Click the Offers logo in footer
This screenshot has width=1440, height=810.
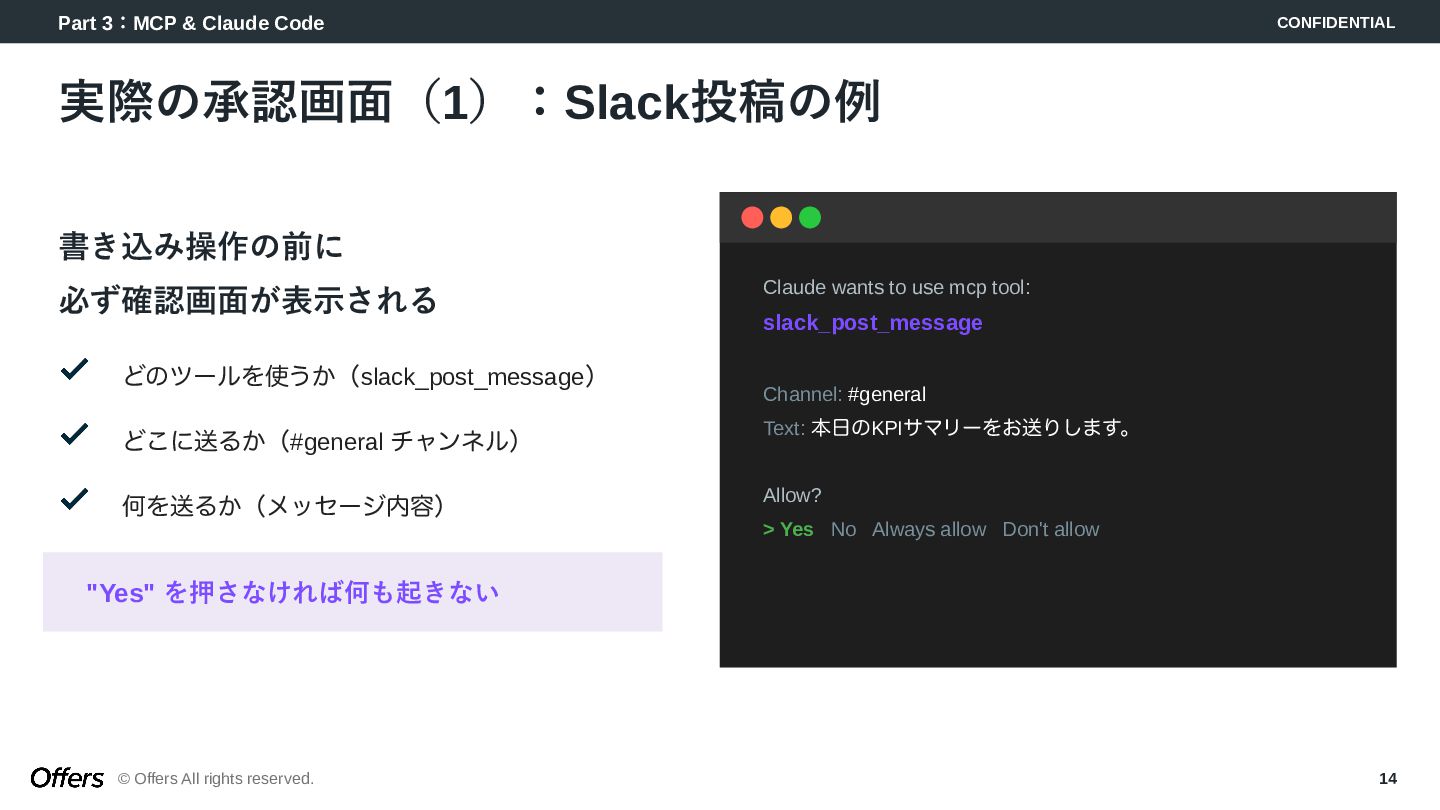67,778
